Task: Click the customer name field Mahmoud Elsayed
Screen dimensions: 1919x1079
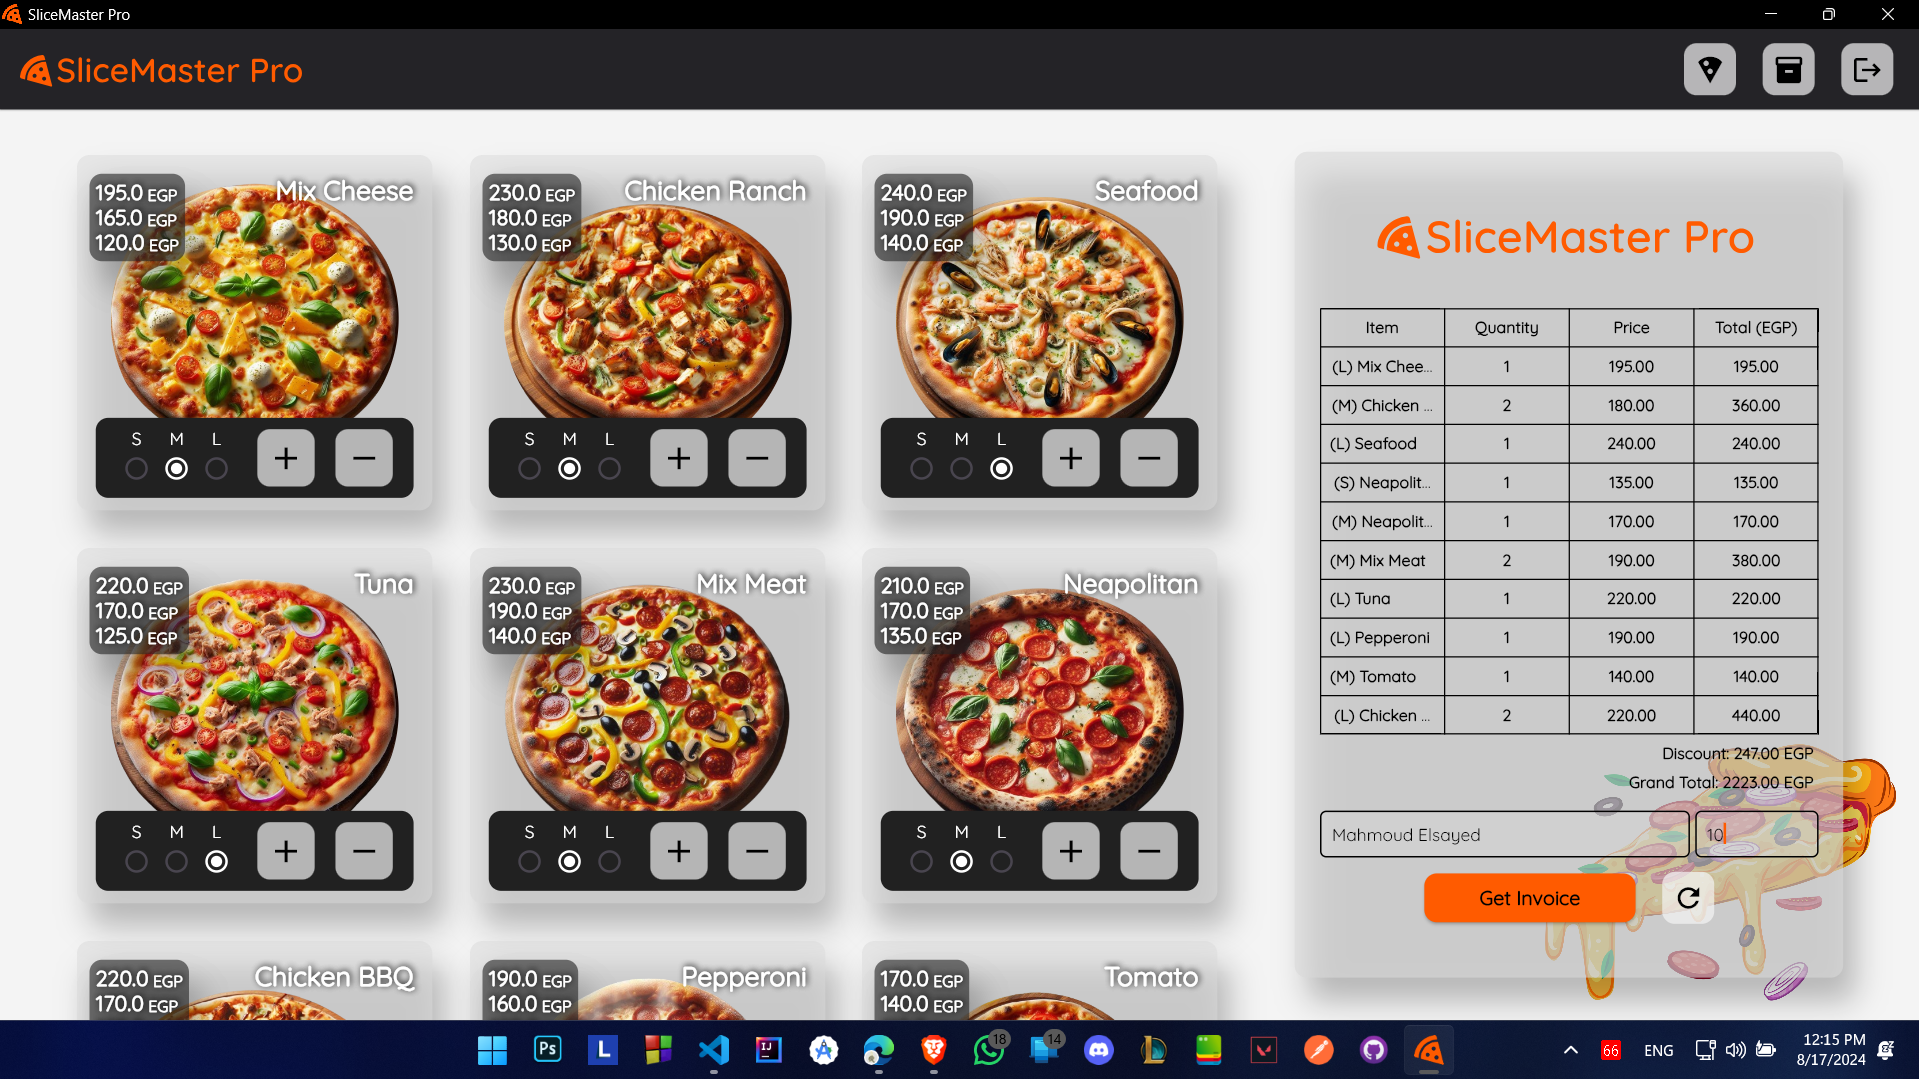Action: click(1504, 834)
